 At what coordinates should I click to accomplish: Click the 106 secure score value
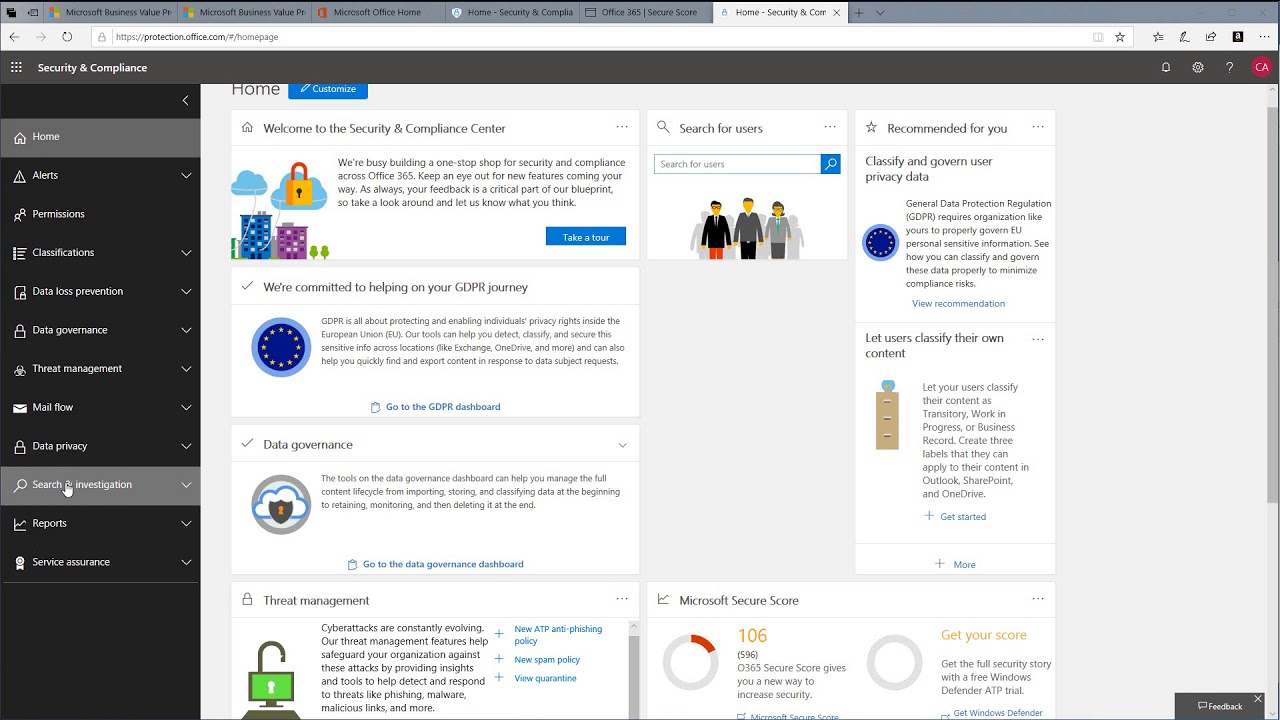[x=752, y=635]
